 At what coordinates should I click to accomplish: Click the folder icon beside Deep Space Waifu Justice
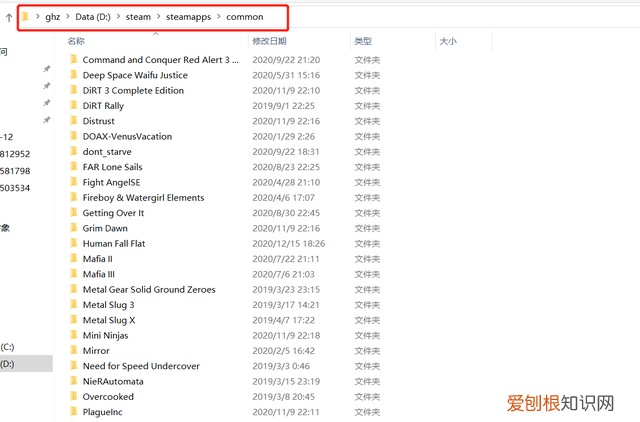pyautogui.click(x=73, y=75)
